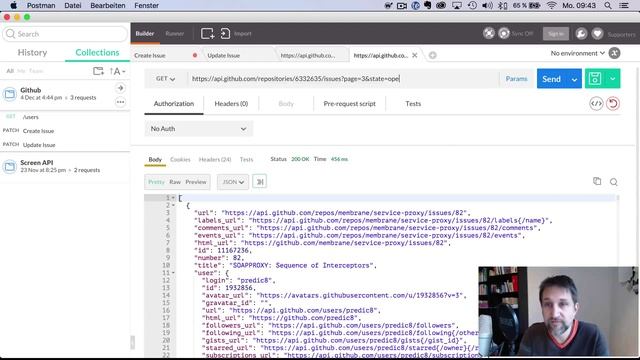Filter collections by All
This screenshot has height=360, width=640.
point(10,71)
